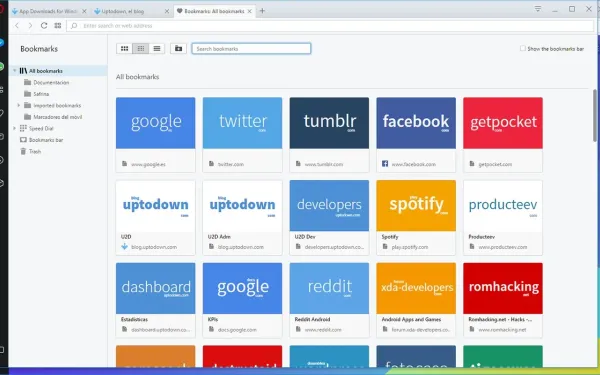Click the address bar search field
The image size is (600, 375).
tap(331, 26)
